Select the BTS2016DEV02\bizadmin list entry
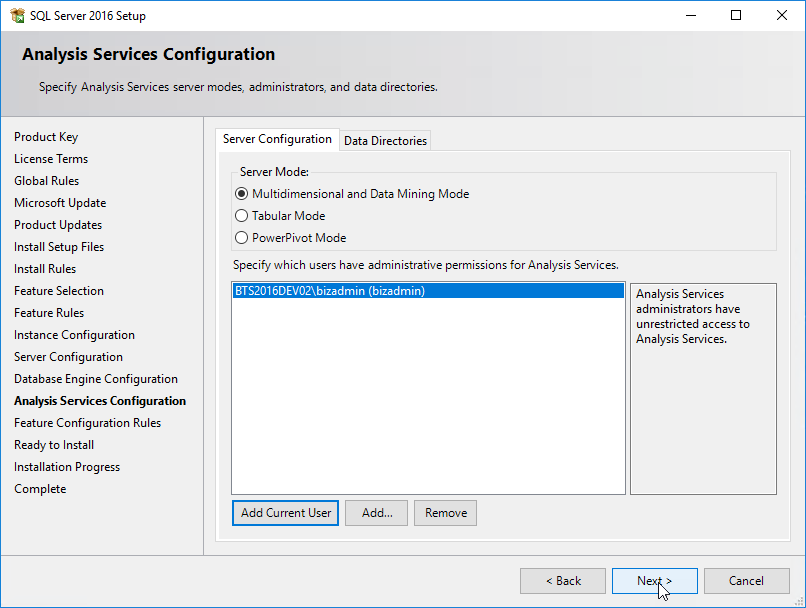The image size is (806, 608). click(428, 291)
